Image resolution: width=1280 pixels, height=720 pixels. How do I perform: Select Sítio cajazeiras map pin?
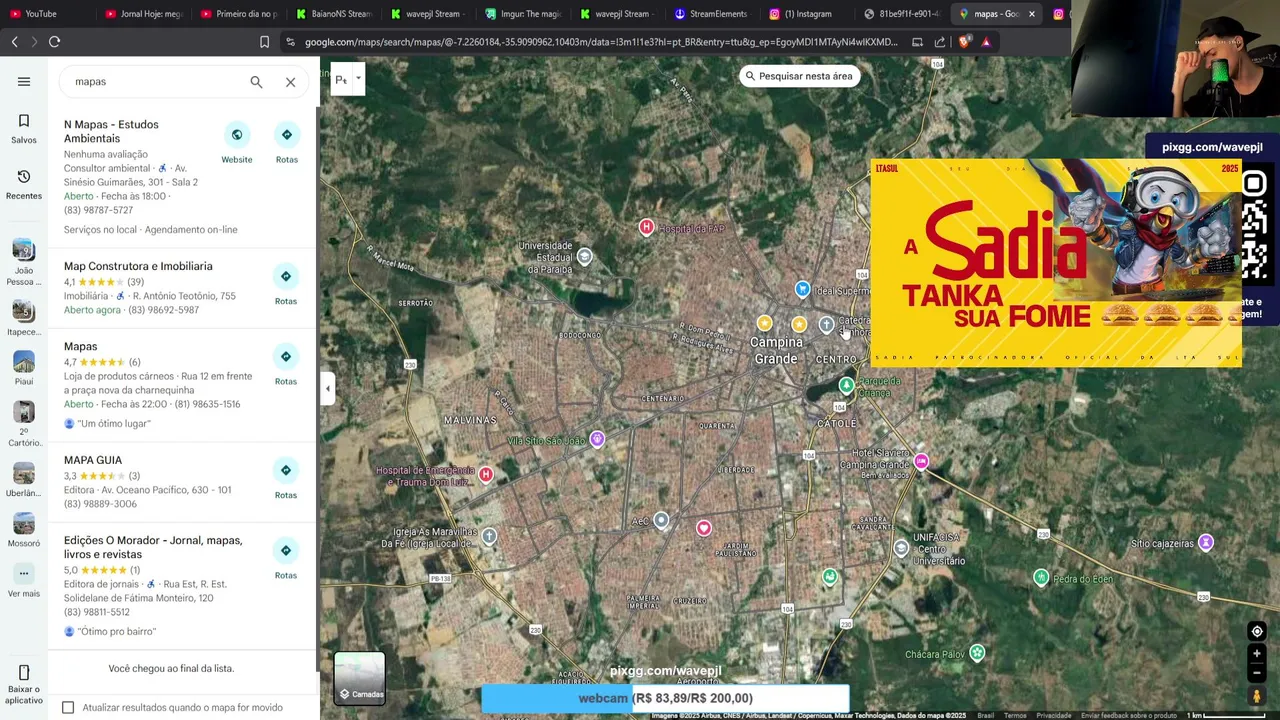[x=1206, y=543]
